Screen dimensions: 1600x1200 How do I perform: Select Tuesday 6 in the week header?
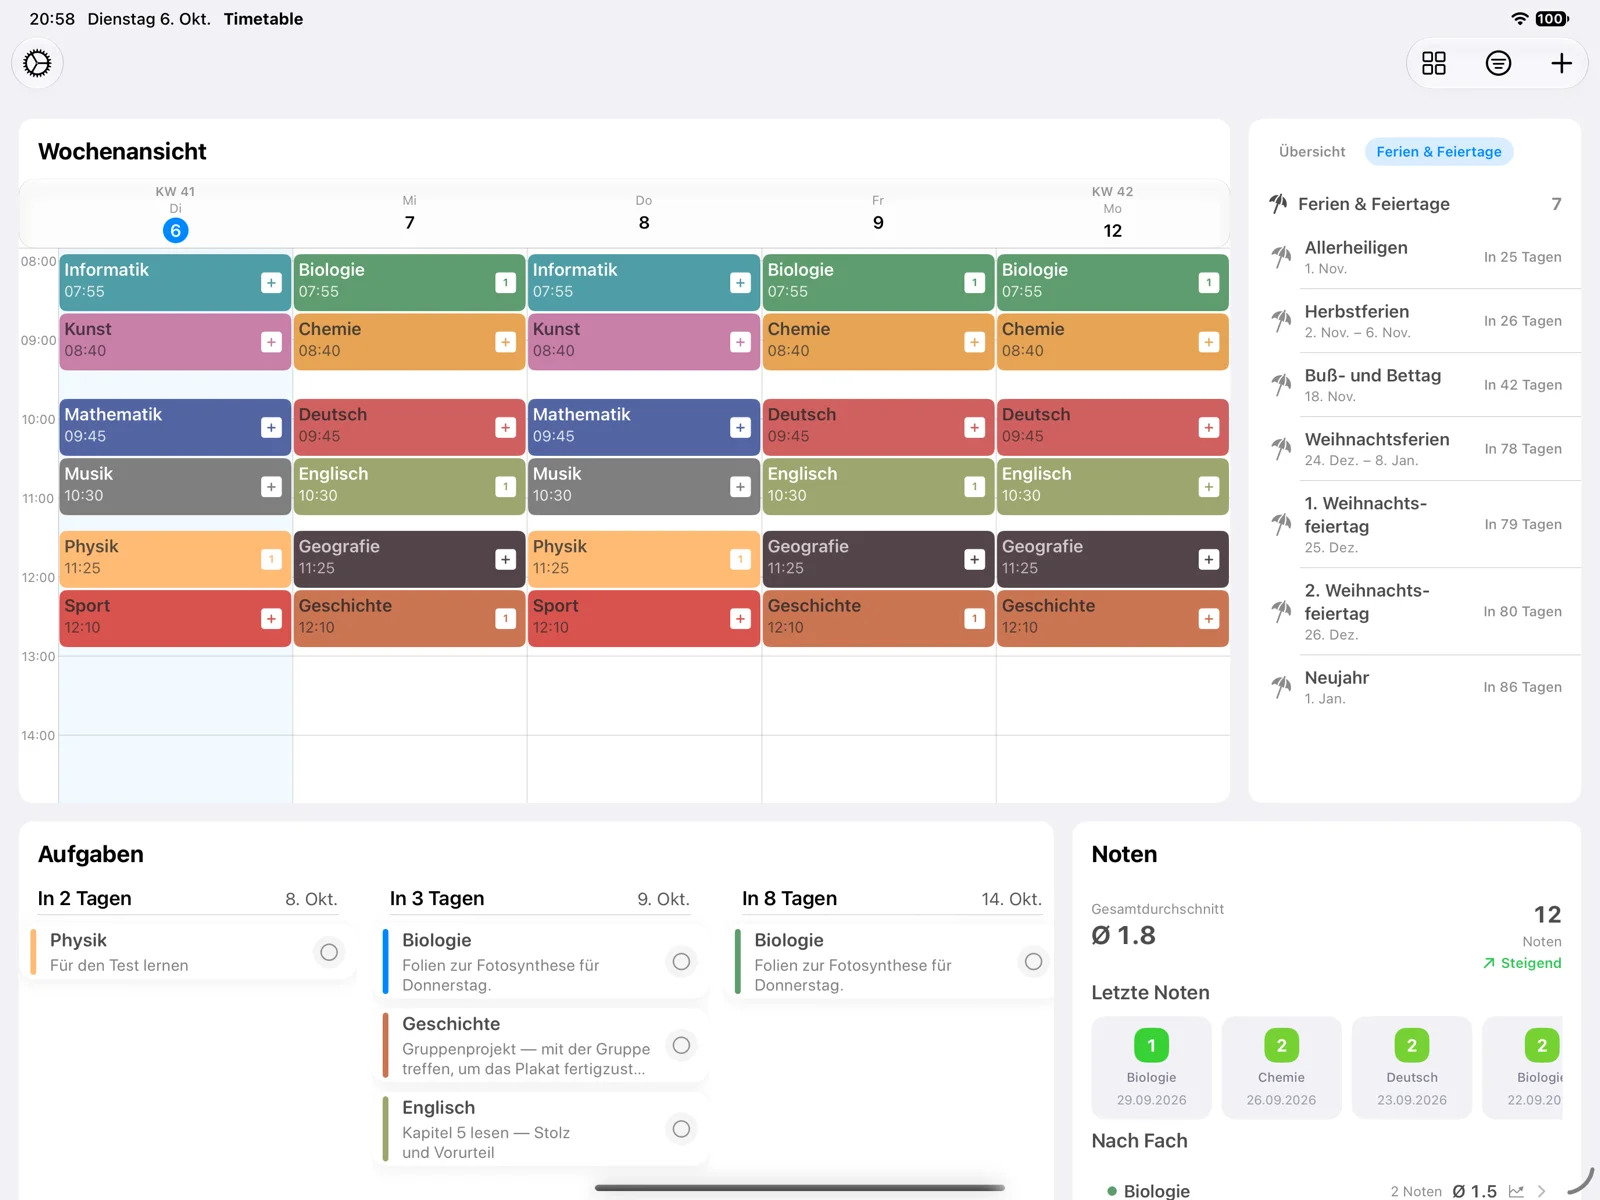(175, 231)
